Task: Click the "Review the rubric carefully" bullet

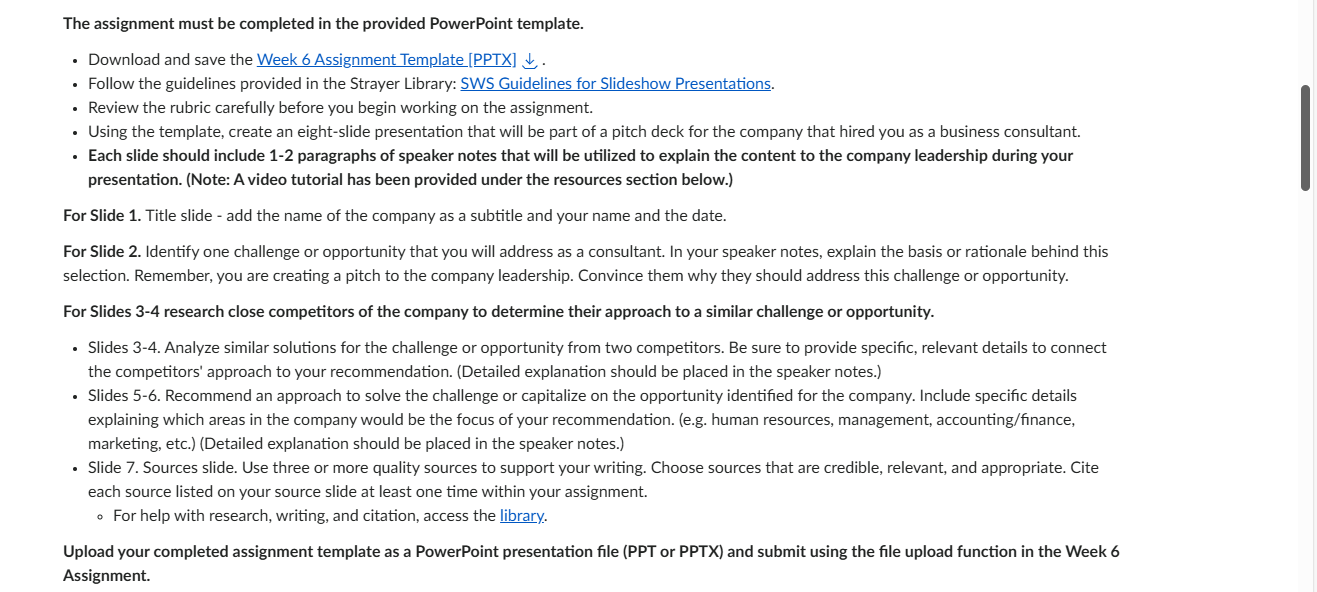Action: [340, 108]
